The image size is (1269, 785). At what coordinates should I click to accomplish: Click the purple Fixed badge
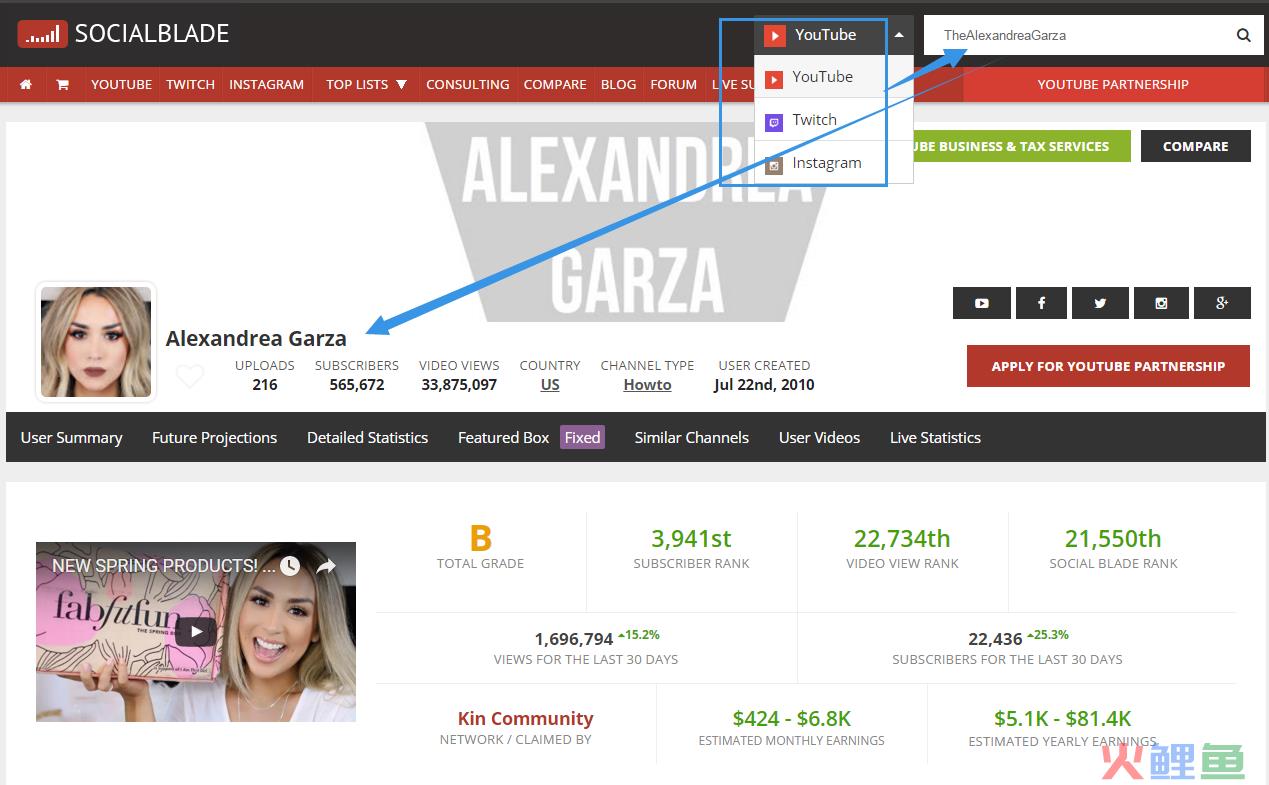[x=582, y=437]
